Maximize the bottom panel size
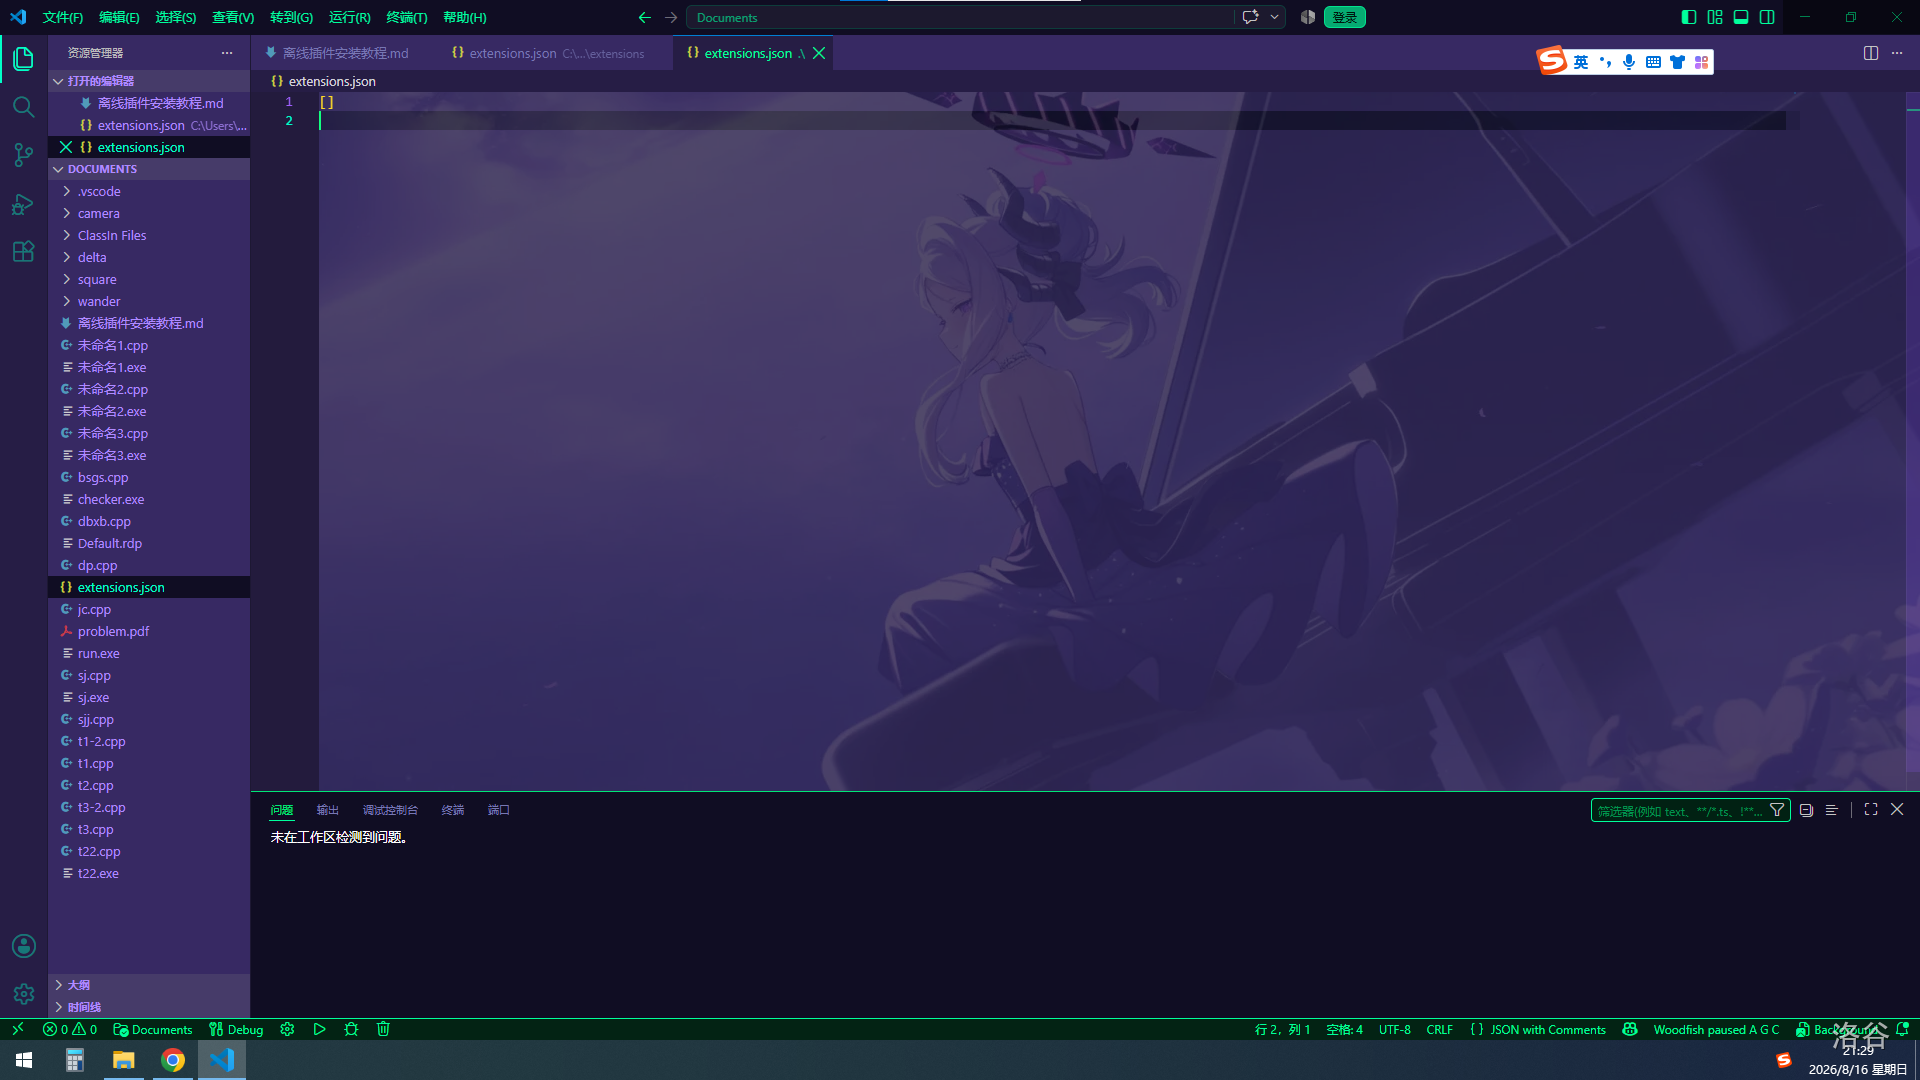Screen dimensions: 1920x1080 [1871, 809]
